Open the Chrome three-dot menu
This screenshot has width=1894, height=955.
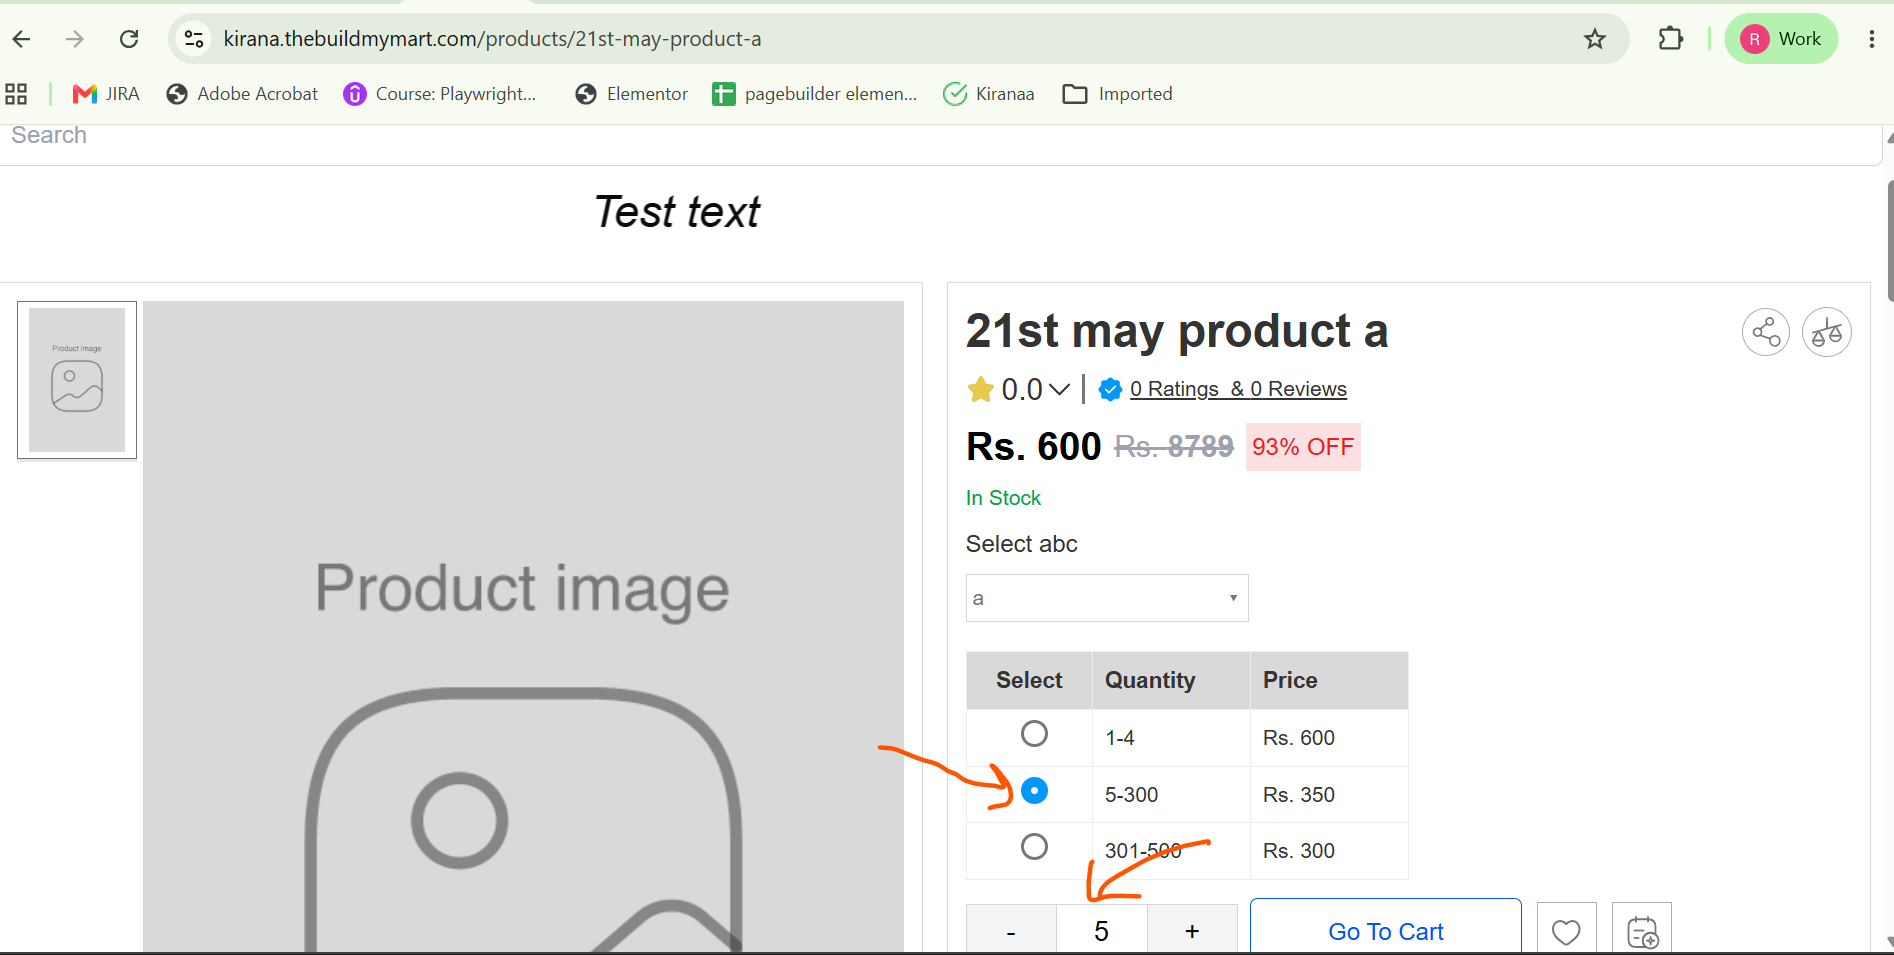point(1871,39)
